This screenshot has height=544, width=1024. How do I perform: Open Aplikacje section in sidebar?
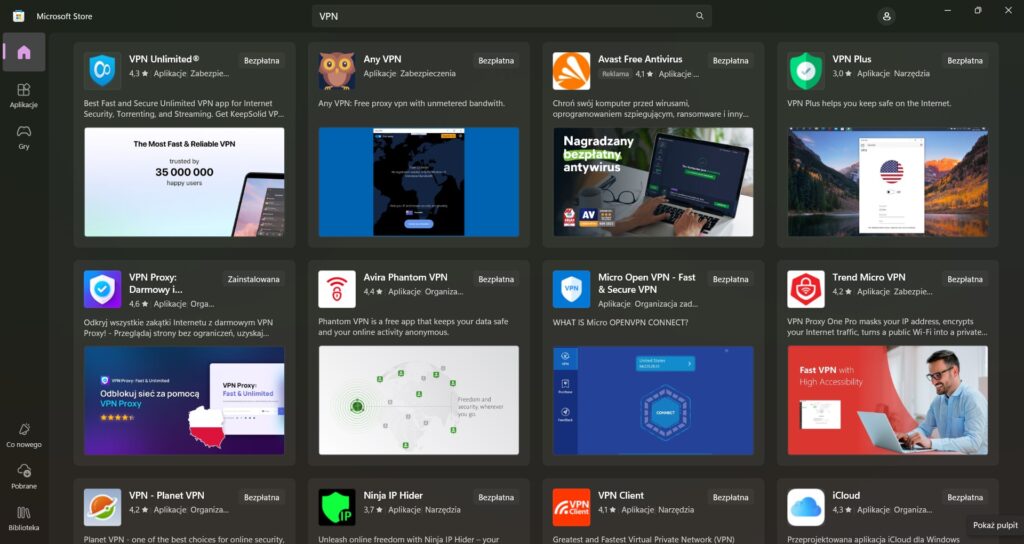click(x=24, y=95)
